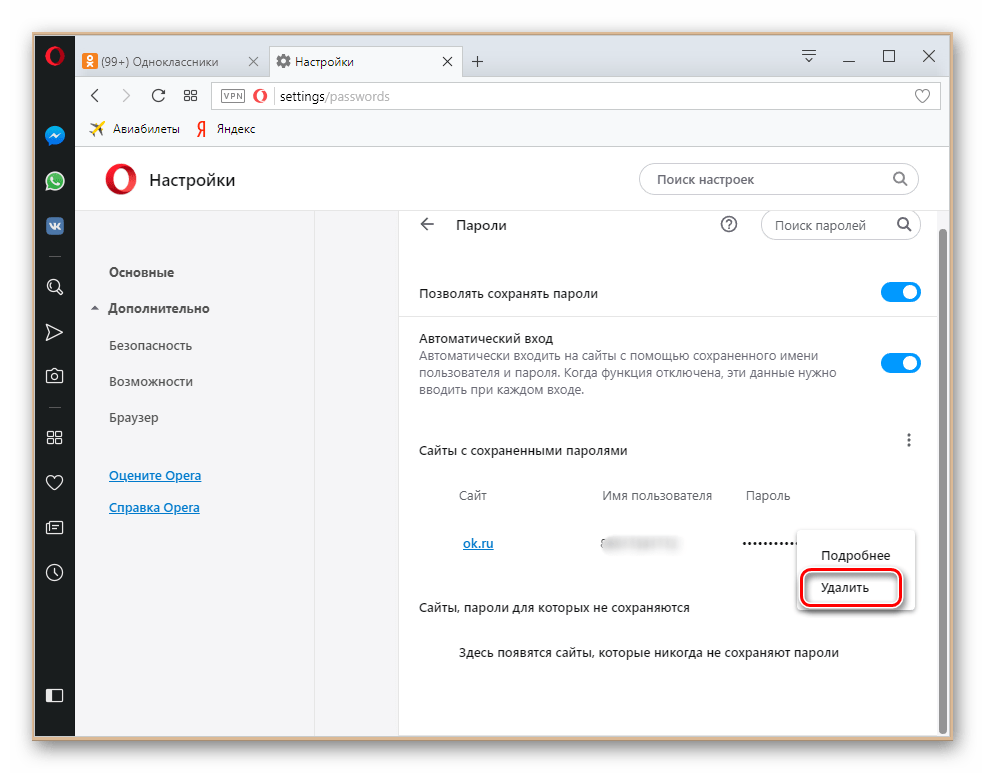Image resolution: width=985 pixels, height=773 pixels.
Task: Open WhatsApp from the sidebar
Action: pyautogui.click(x=54, y=181)
